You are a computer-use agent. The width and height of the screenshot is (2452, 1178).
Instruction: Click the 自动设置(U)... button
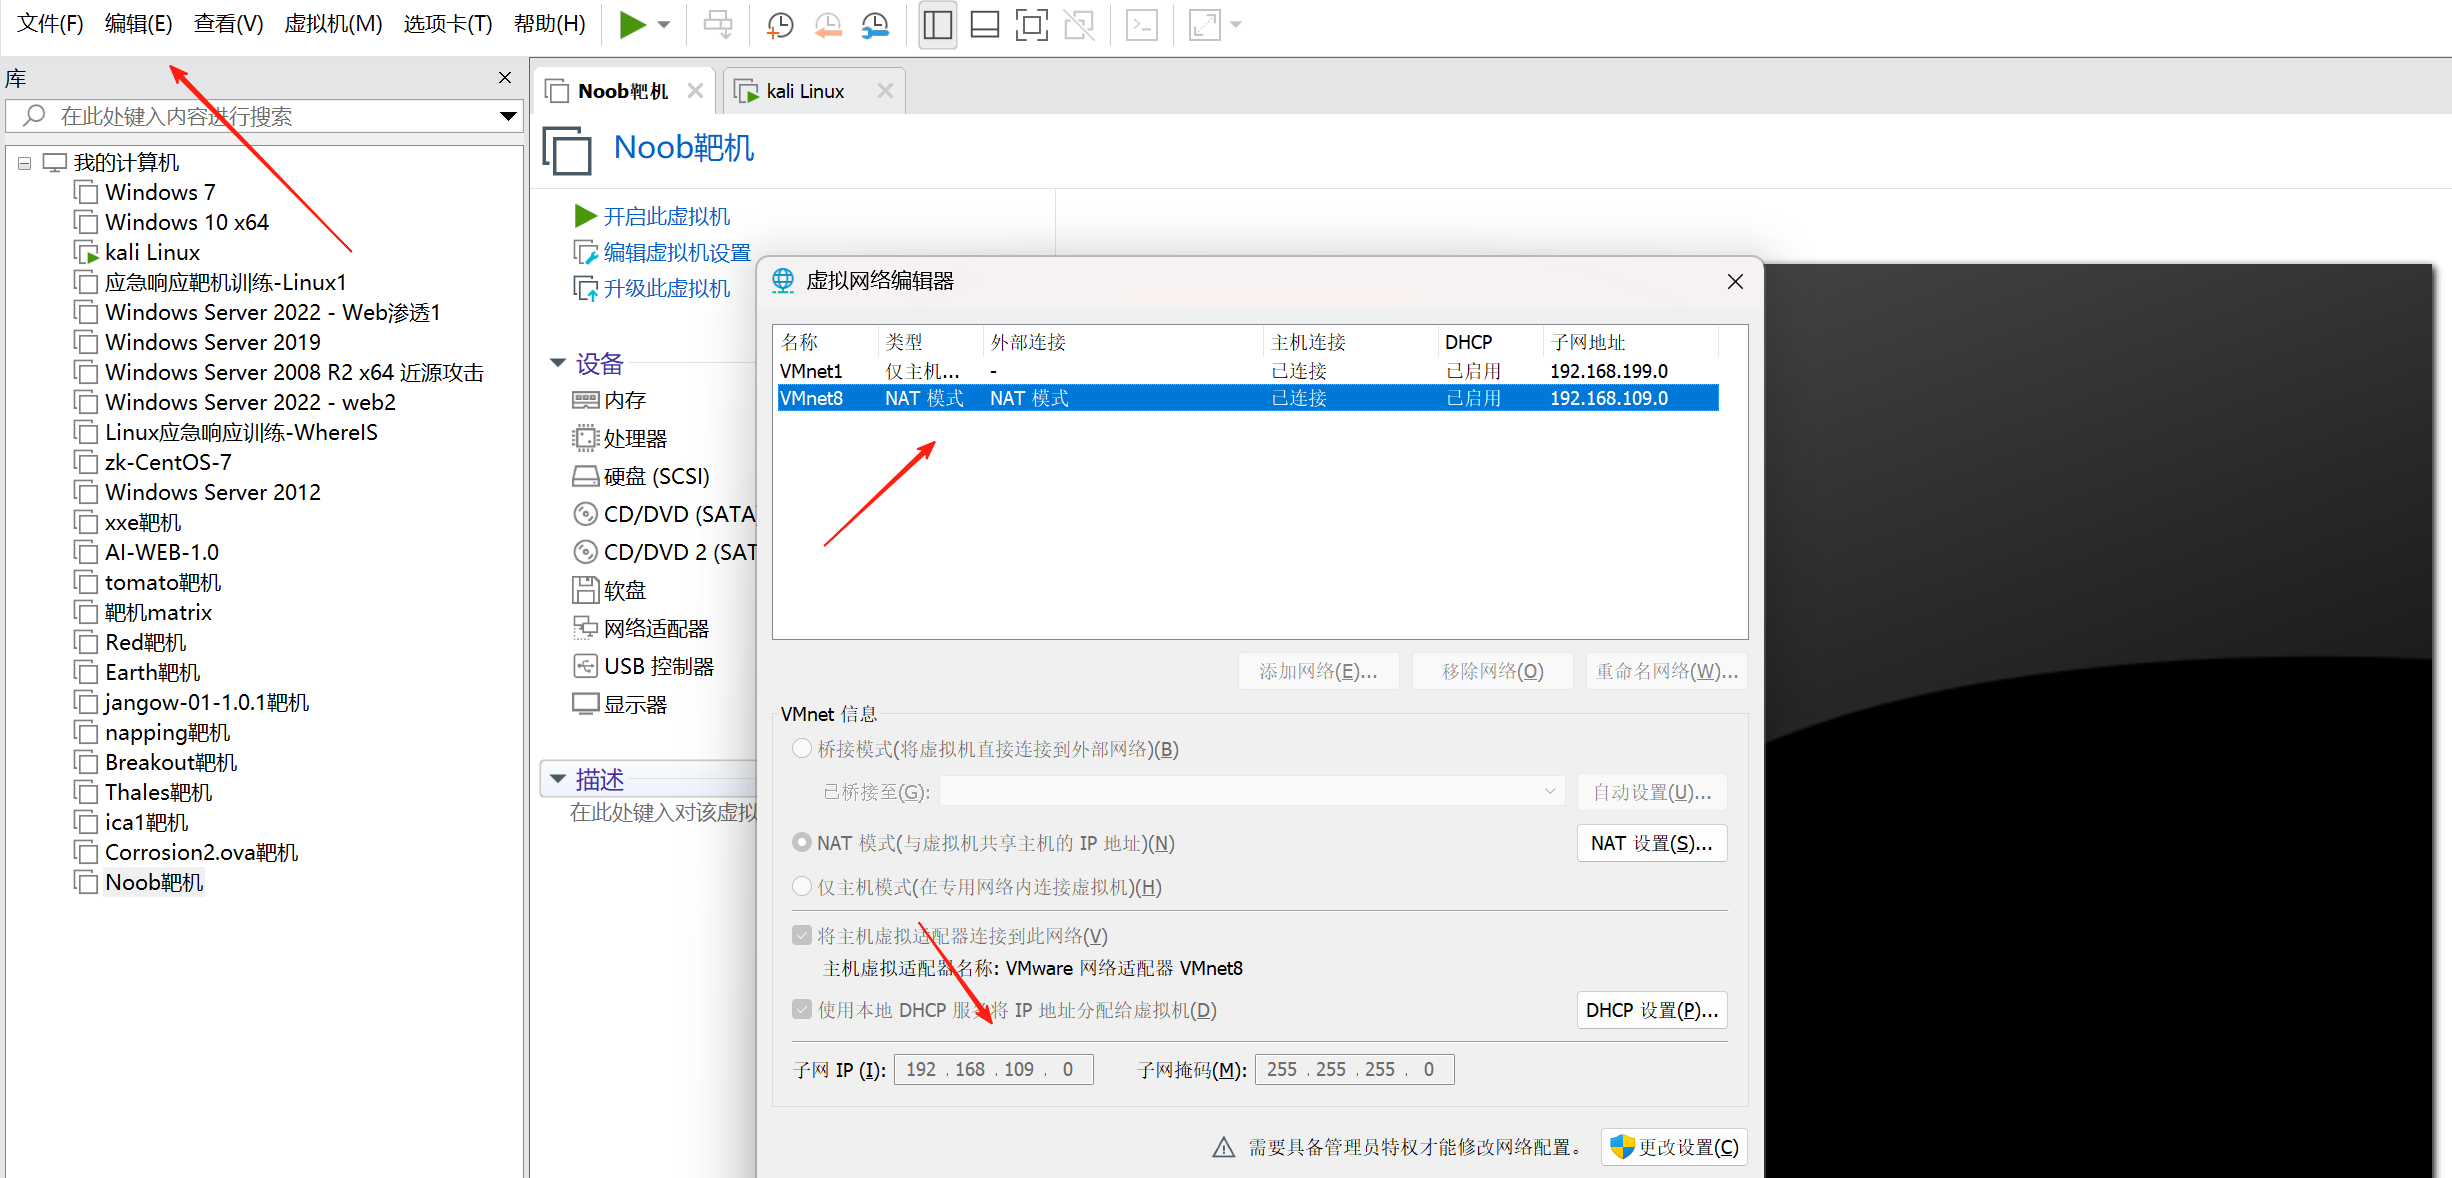point(1652,792)
